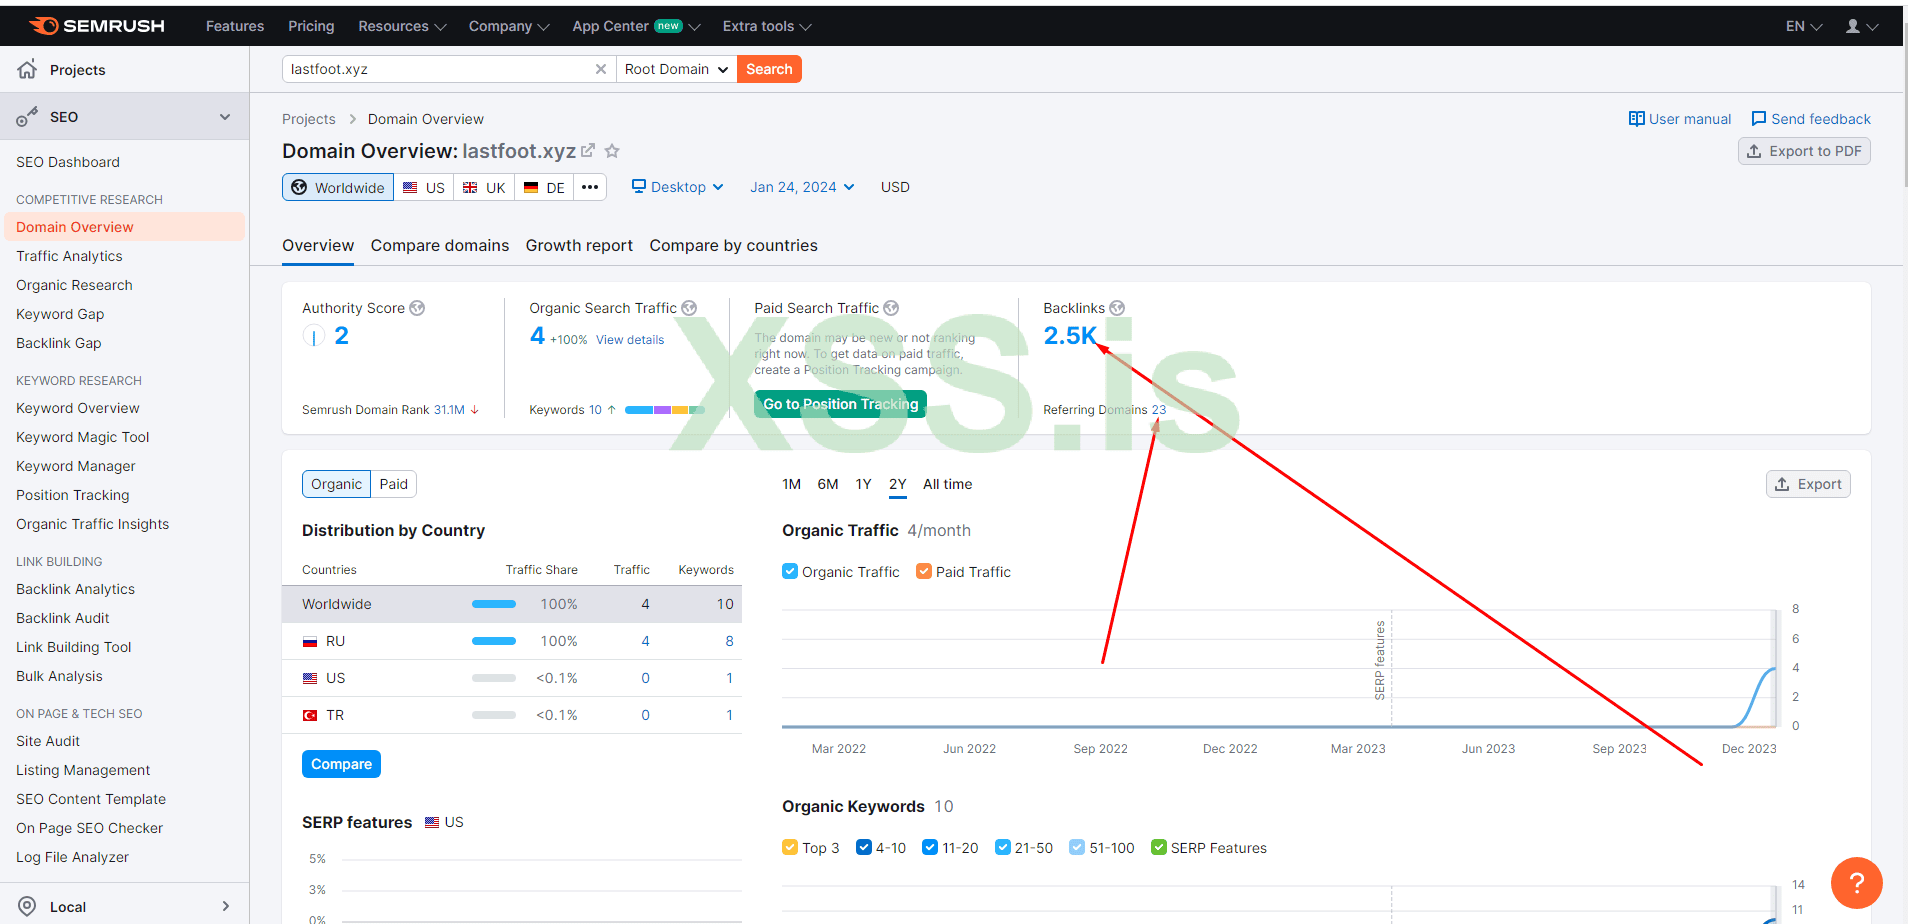The image size is (1908, 924).
Task: Click the Go to Position Tracking button
Action: (x=840, y=404)
